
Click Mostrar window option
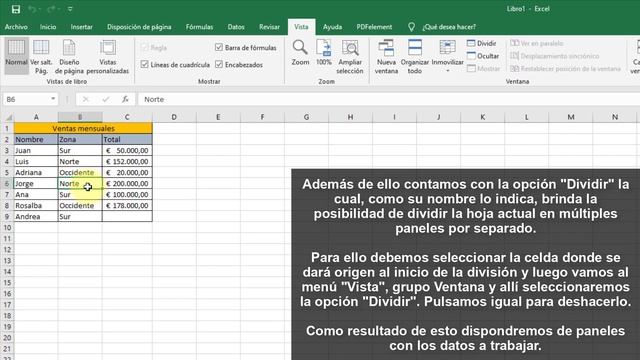484,69
